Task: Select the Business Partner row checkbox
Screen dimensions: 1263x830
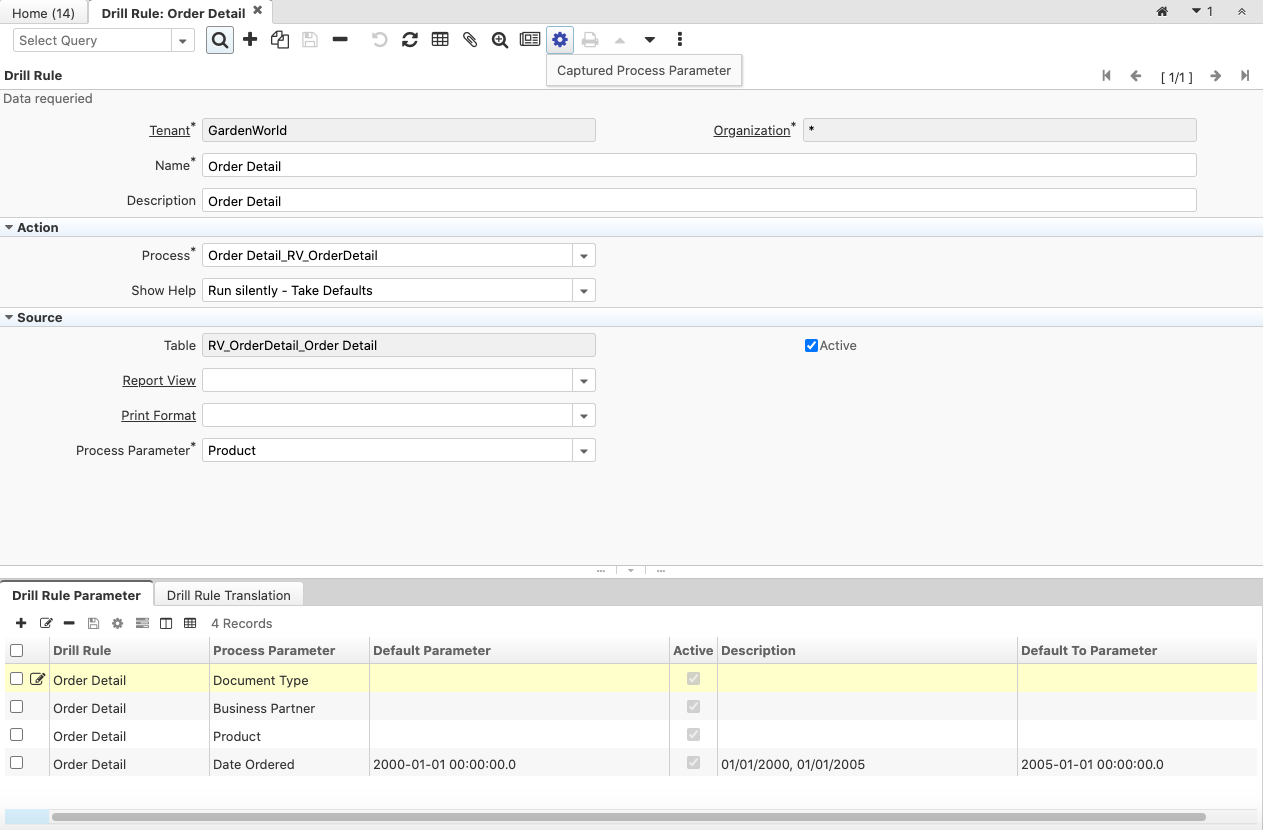Action: [x=16, y=707]
